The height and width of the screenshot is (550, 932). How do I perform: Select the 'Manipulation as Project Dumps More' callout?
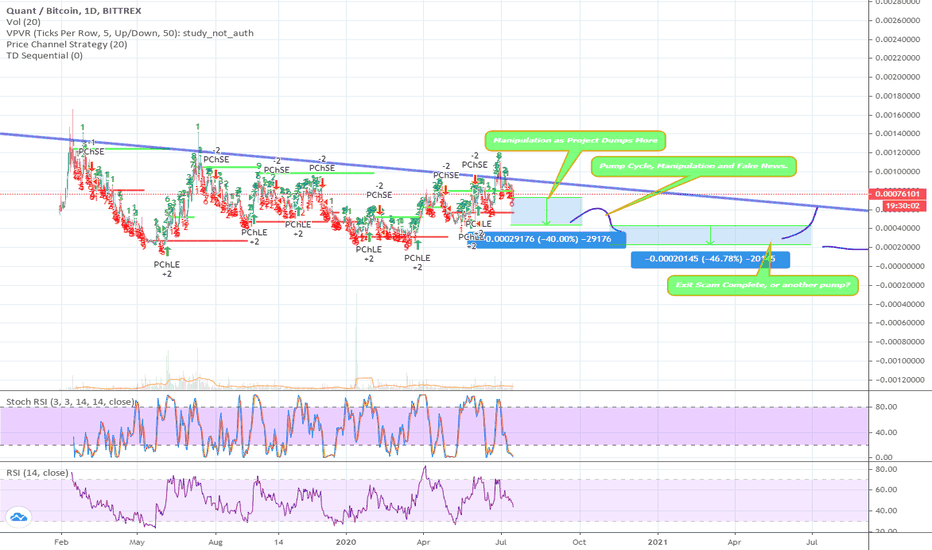click(575, 140)
